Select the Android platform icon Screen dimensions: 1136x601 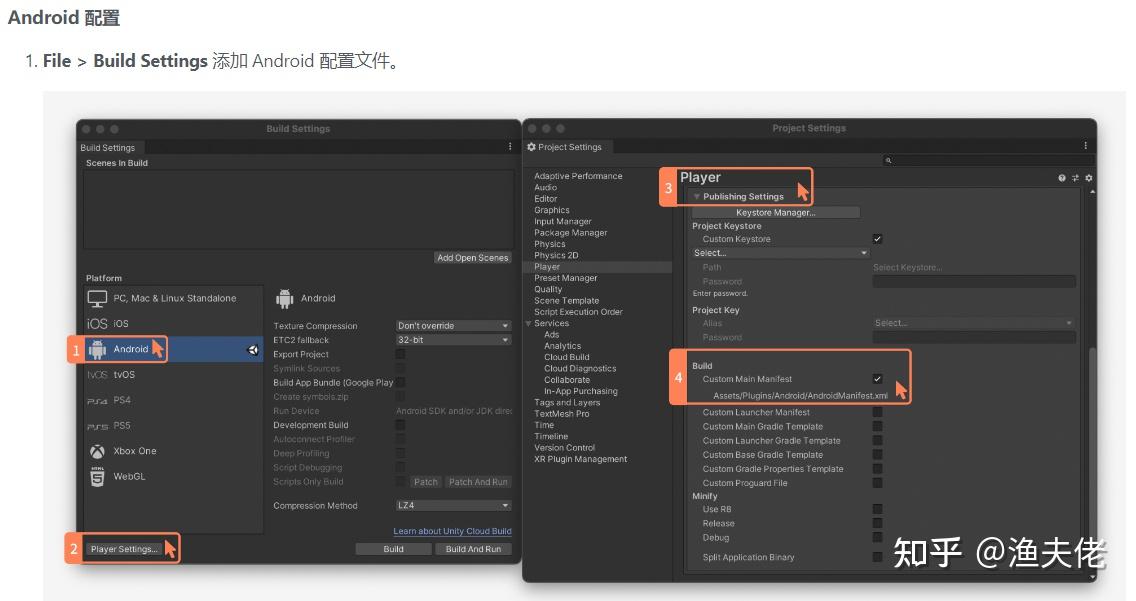97,348
